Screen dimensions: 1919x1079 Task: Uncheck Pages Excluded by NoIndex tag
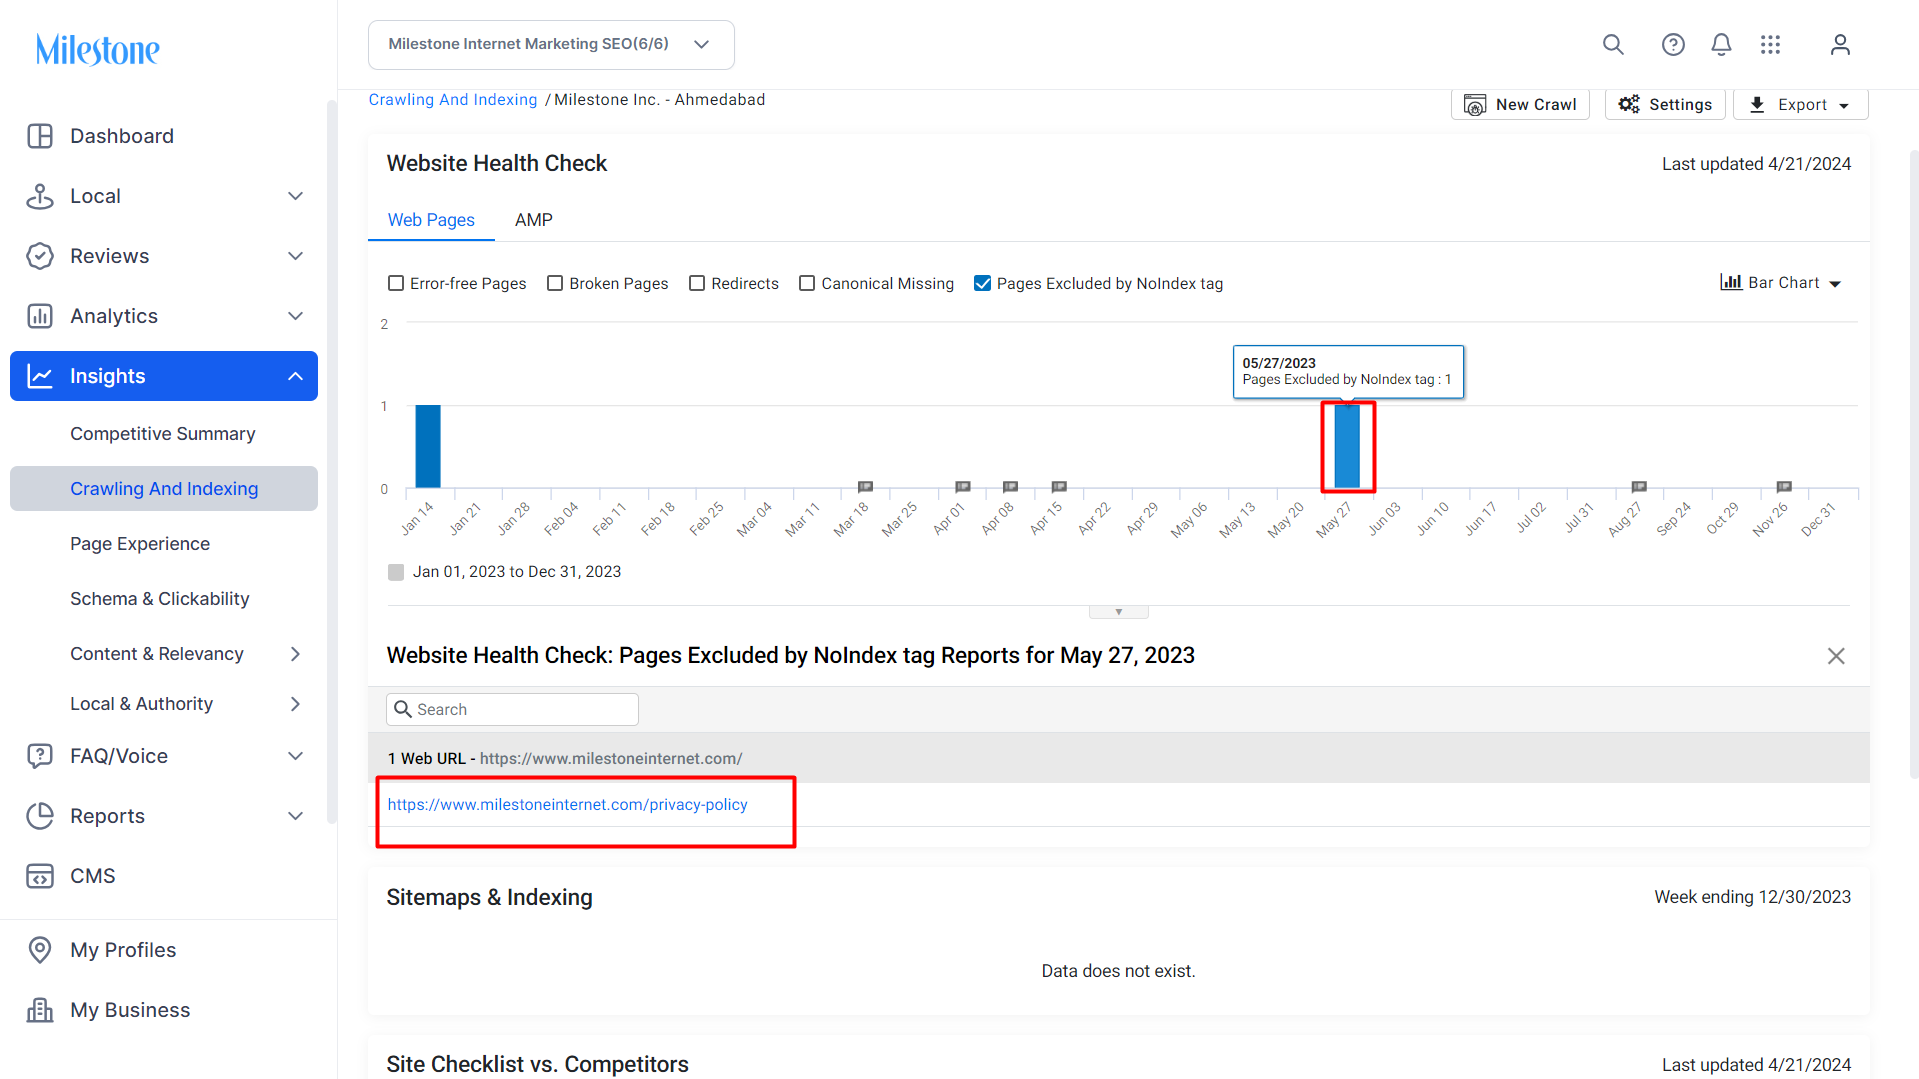click(x=983, y=284)
